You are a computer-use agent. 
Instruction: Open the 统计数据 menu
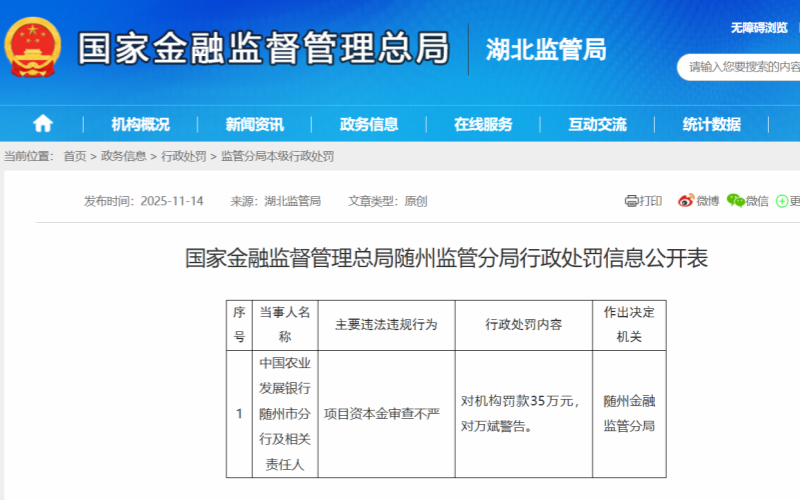(x=712, y=124)
